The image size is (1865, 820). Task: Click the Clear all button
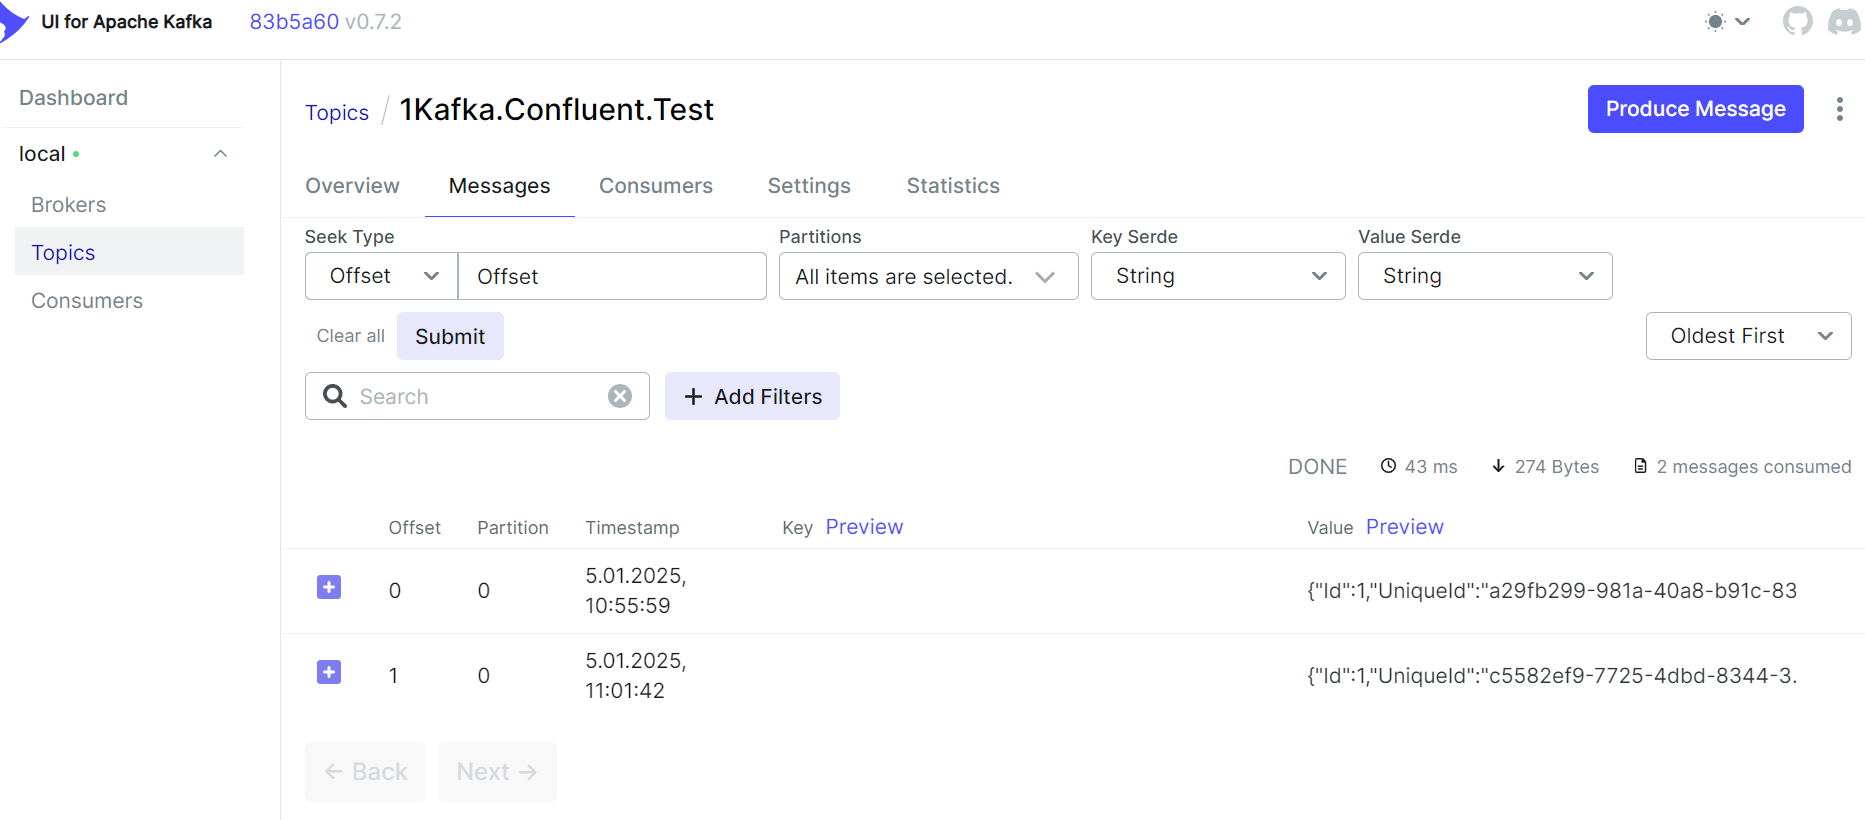pos(350,336)
